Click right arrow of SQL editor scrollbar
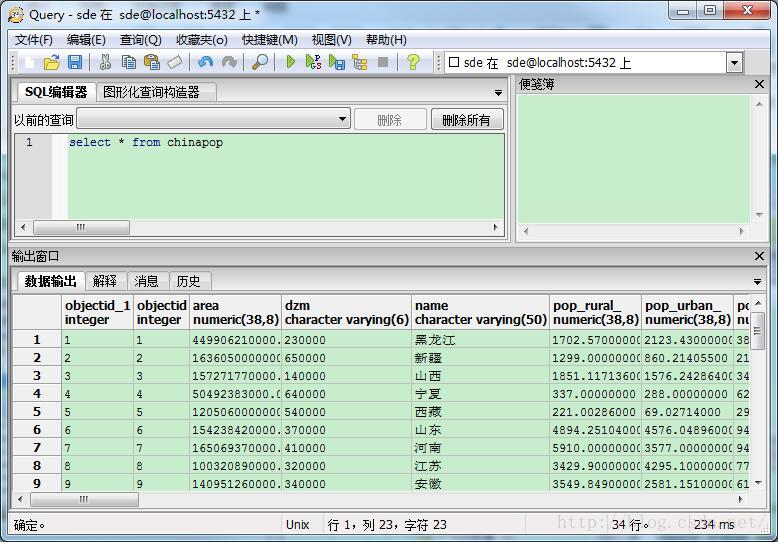Screen dimensions: 778x542 click(x=495, y=227)
